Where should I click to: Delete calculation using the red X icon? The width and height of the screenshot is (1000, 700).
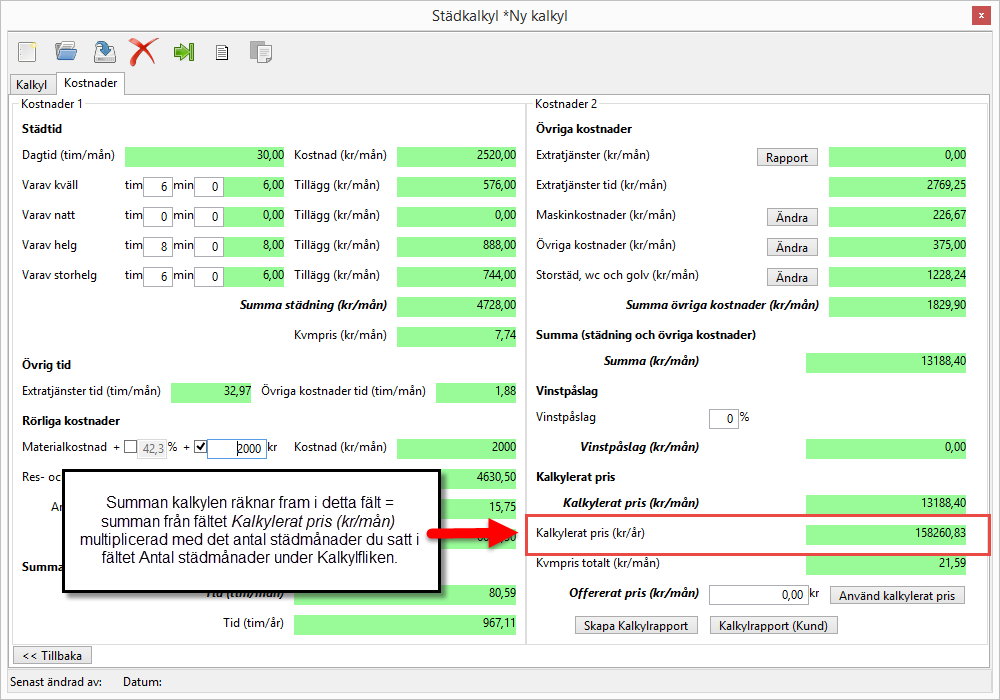click(x=143, y=52)
